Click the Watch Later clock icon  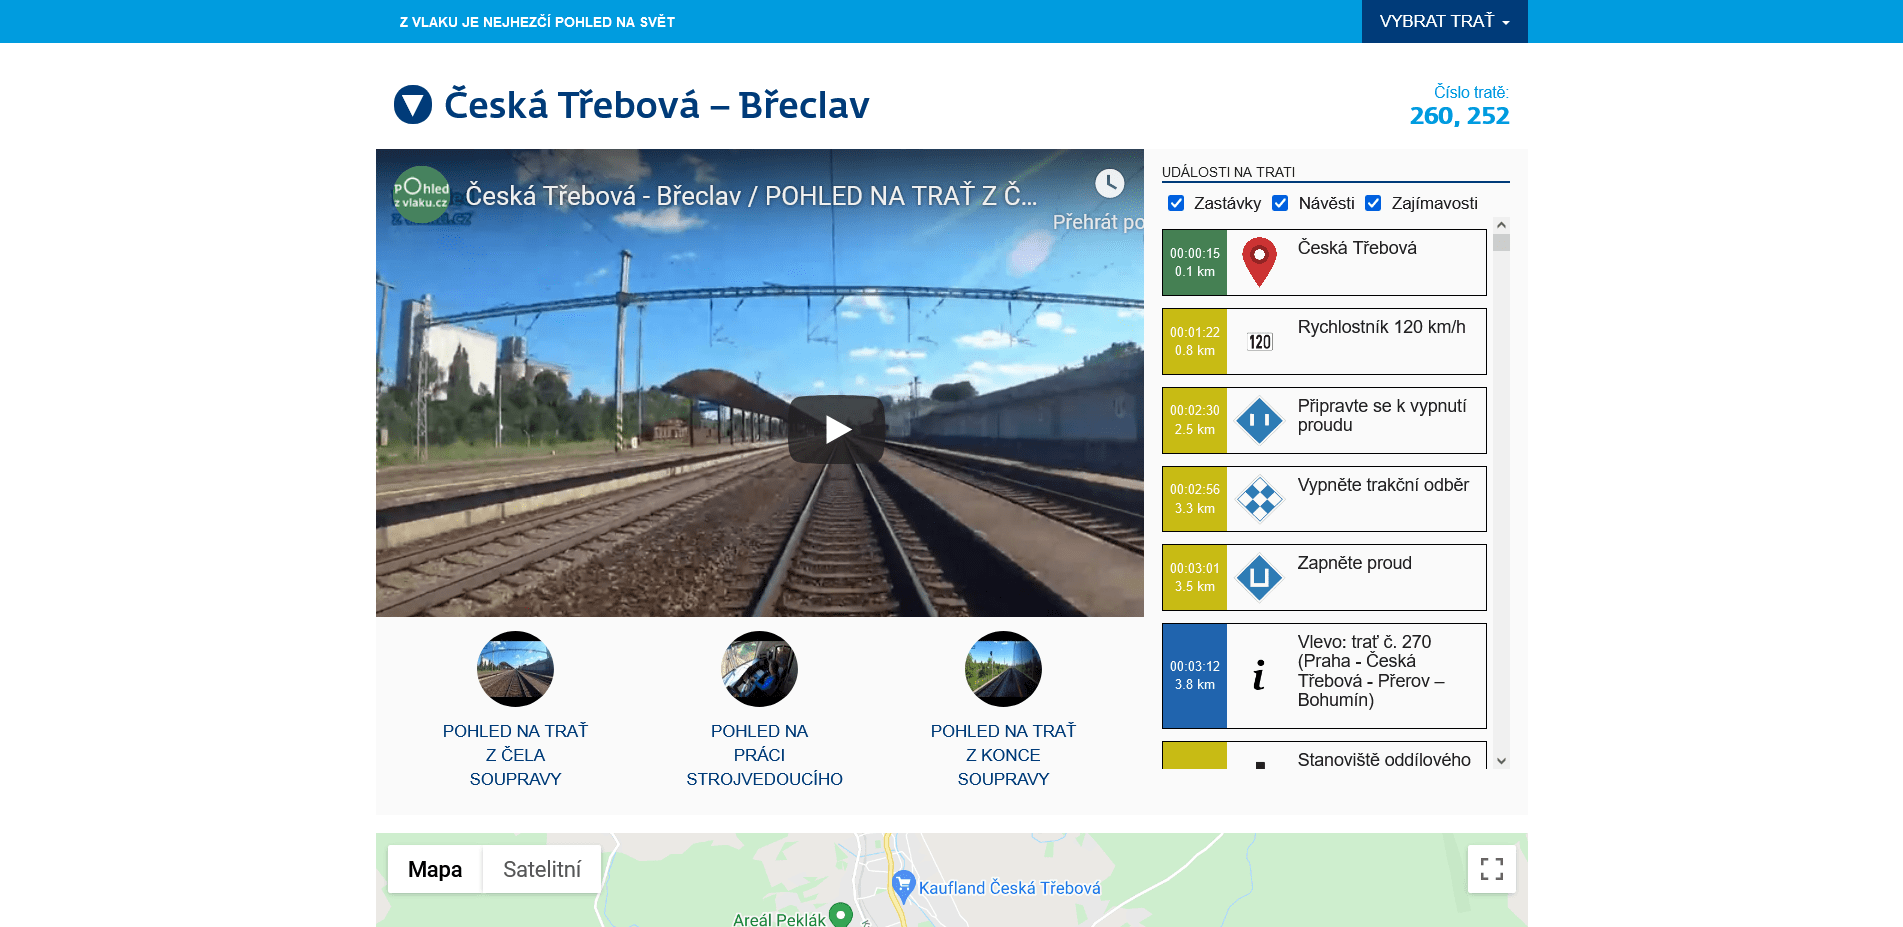[x=1109, y=183]
